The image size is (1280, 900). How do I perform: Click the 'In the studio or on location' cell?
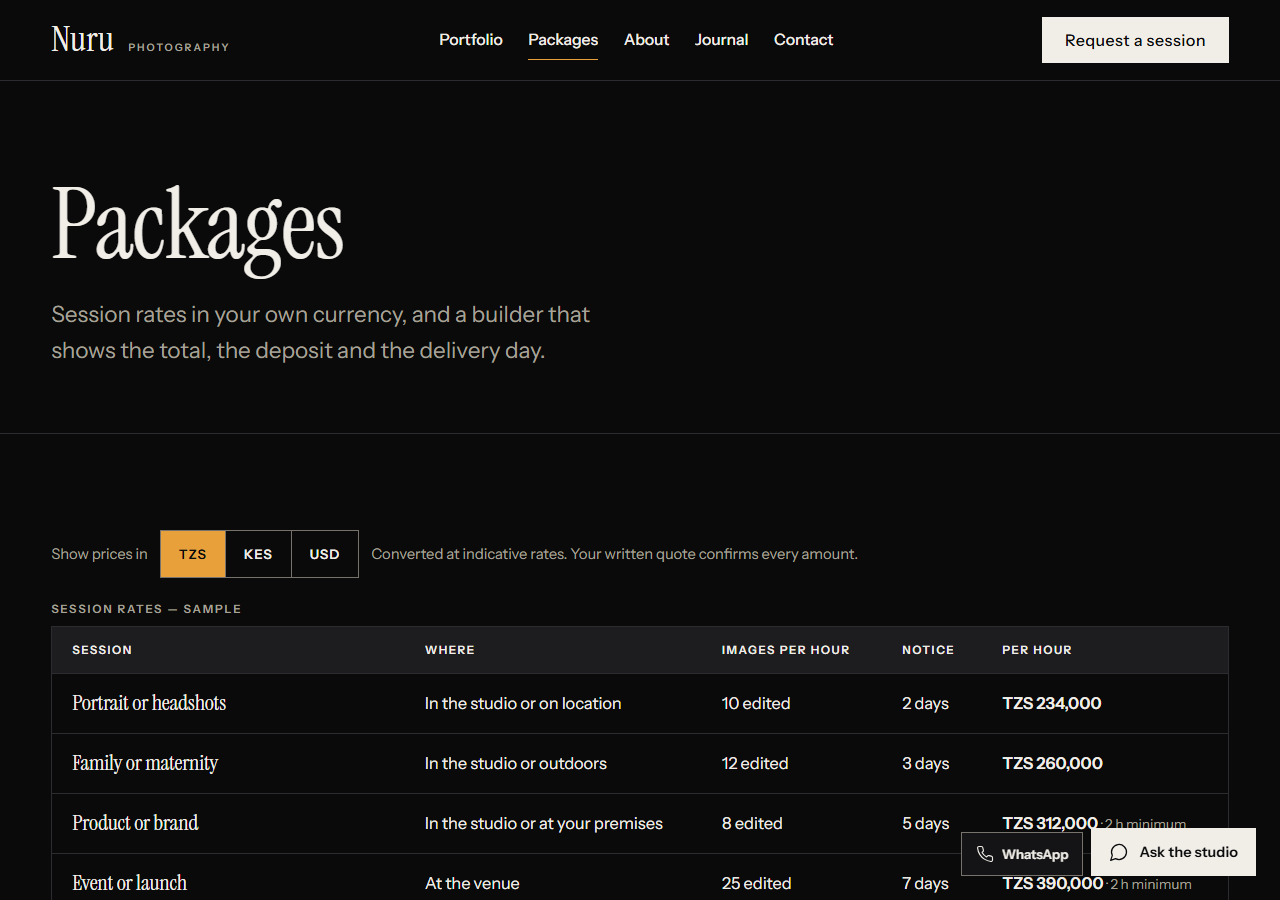coord(523,703)
